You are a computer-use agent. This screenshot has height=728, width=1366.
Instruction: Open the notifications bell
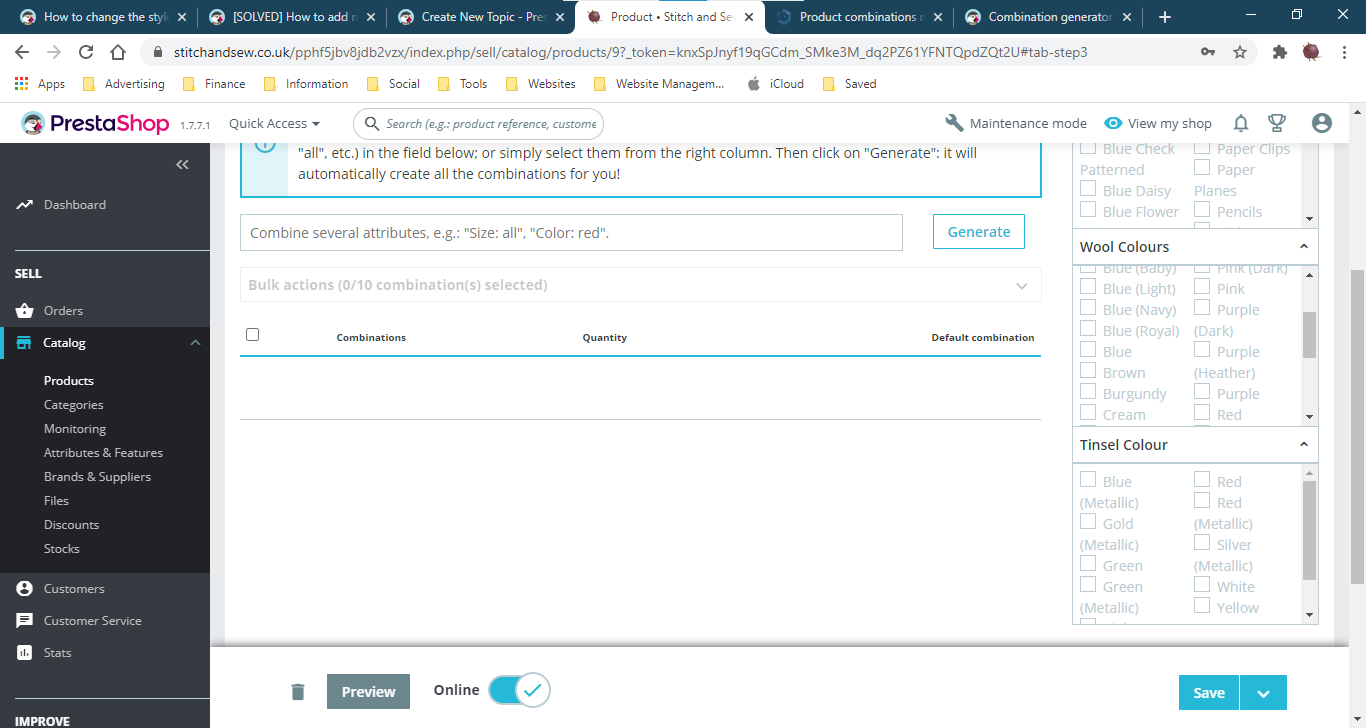(x=1241, y=123)
